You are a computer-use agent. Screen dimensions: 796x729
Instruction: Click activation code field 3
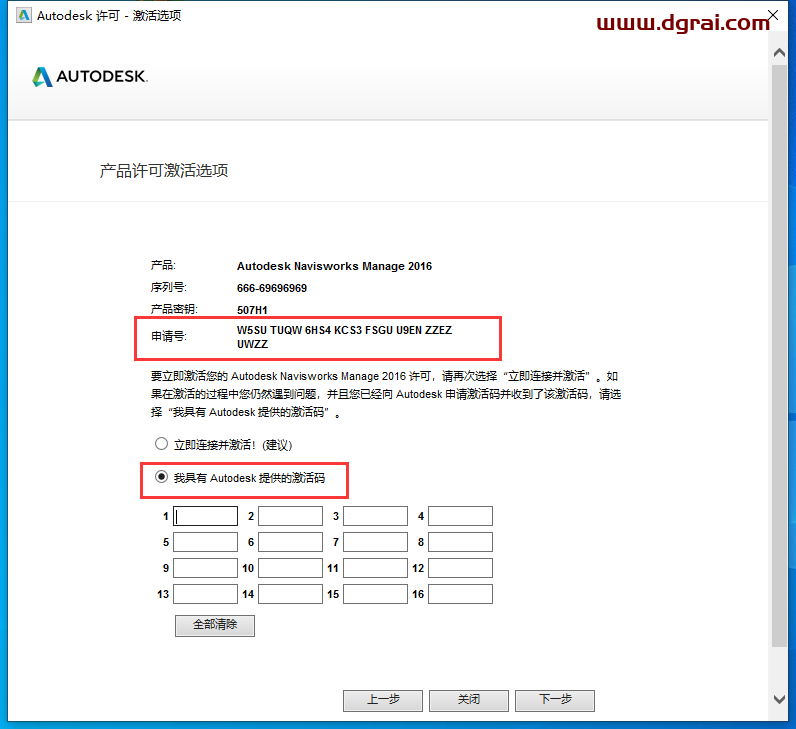[x=375, y=516]
